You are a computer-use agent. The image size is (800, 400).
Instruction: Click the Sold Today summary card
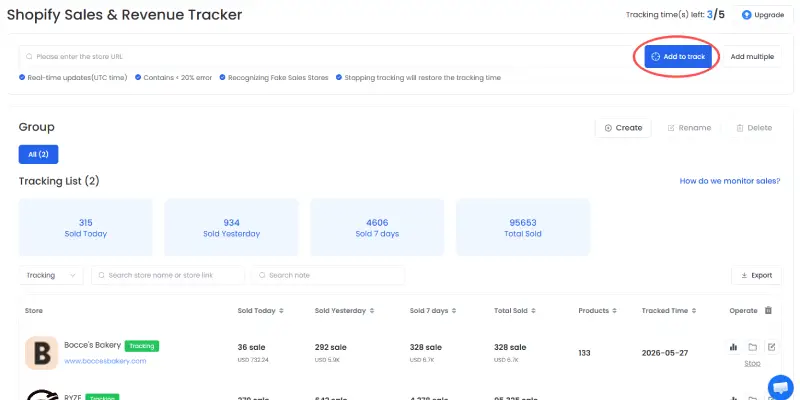[x=86, y=228]
